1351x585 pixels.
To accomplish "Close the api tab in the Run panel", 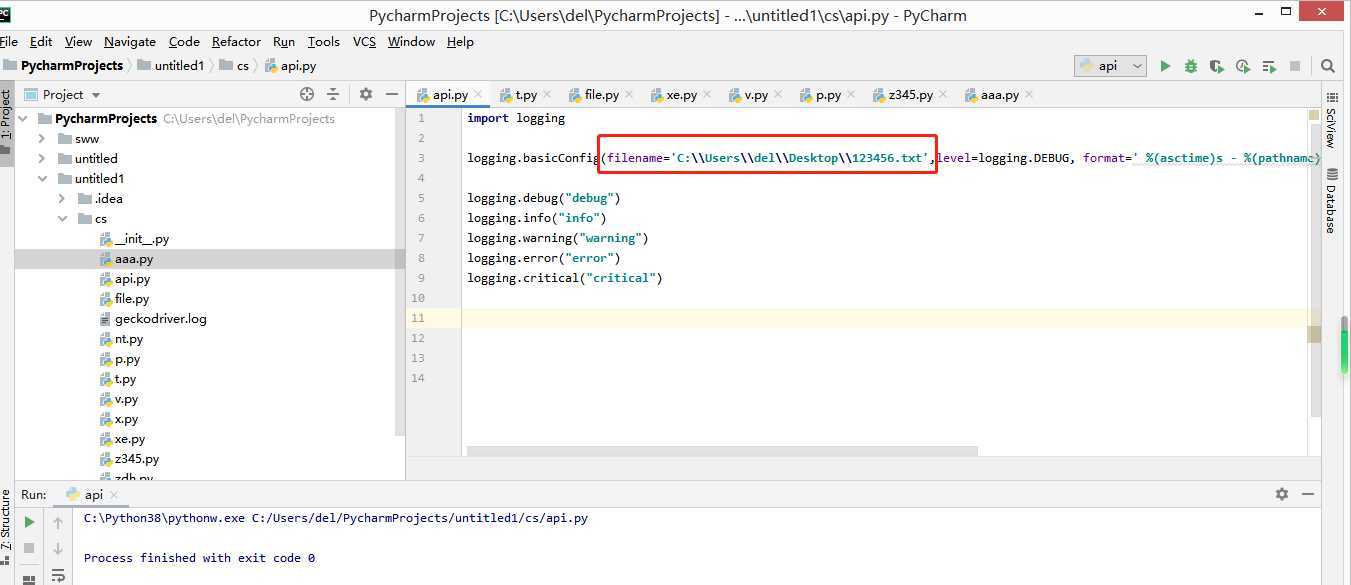I will pyautogui.click(x=115, y=495).
